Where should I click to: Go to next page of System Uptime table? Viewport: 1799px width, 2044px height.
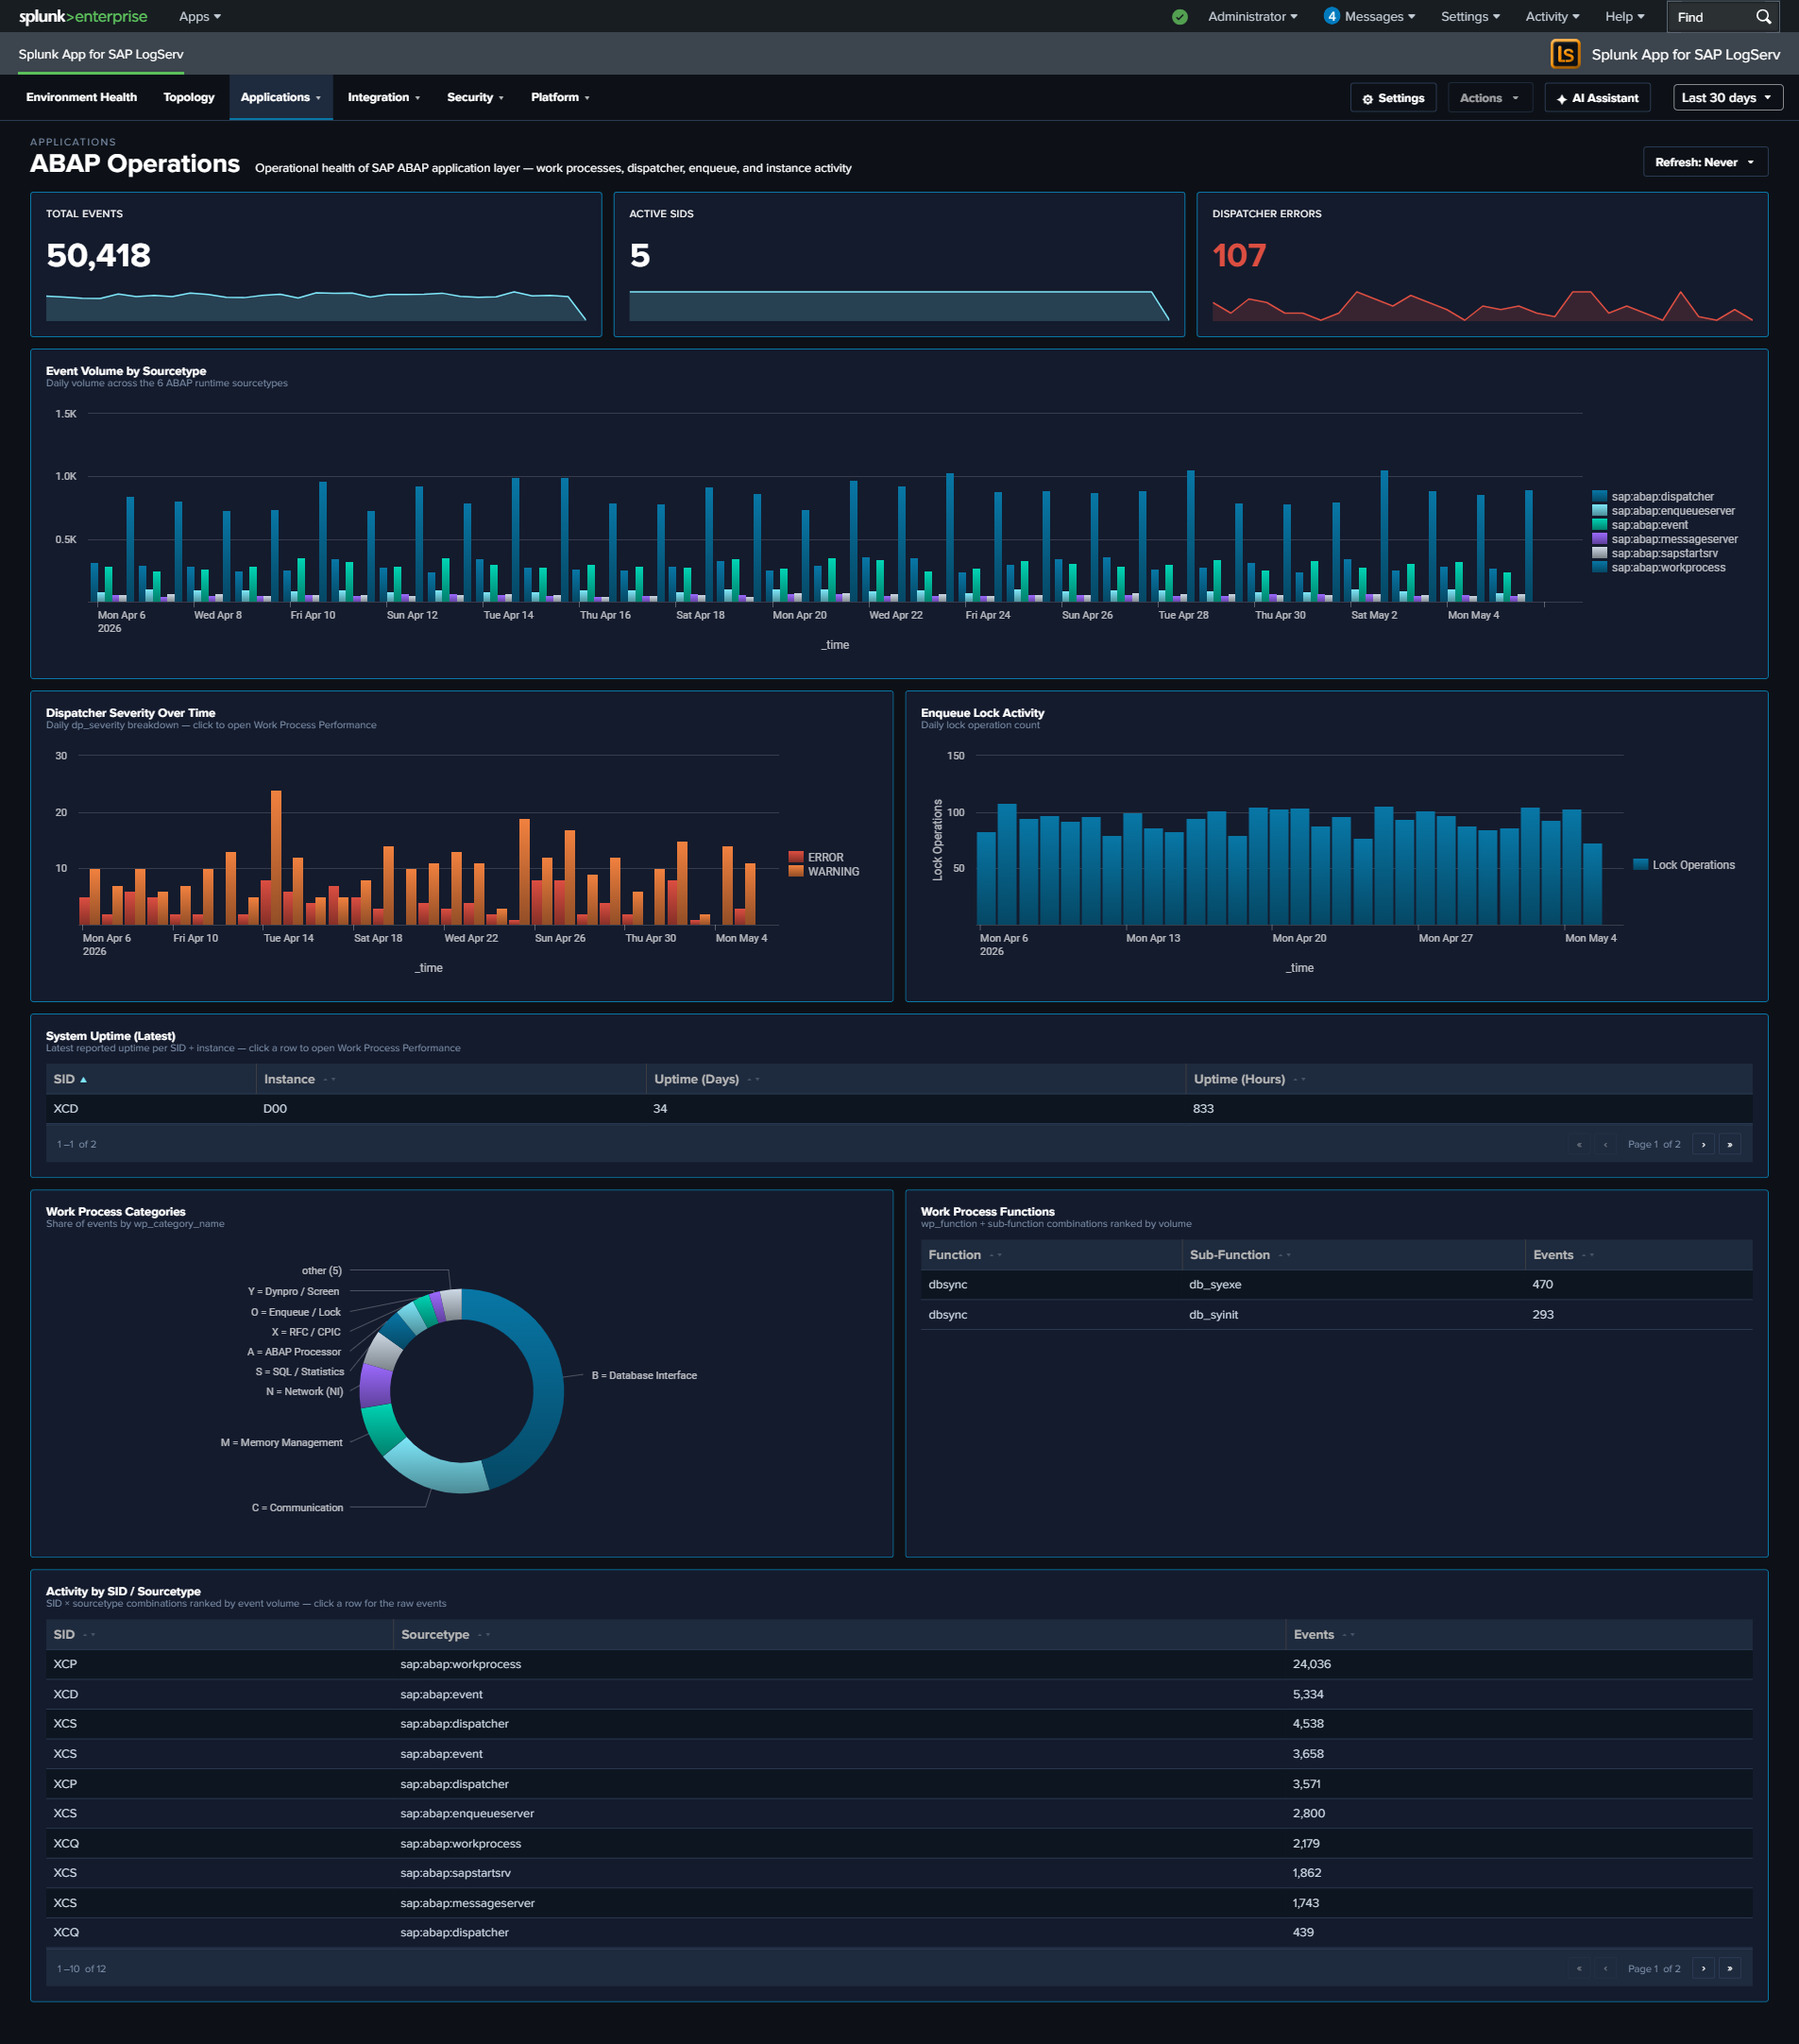pos(1703,1144)
